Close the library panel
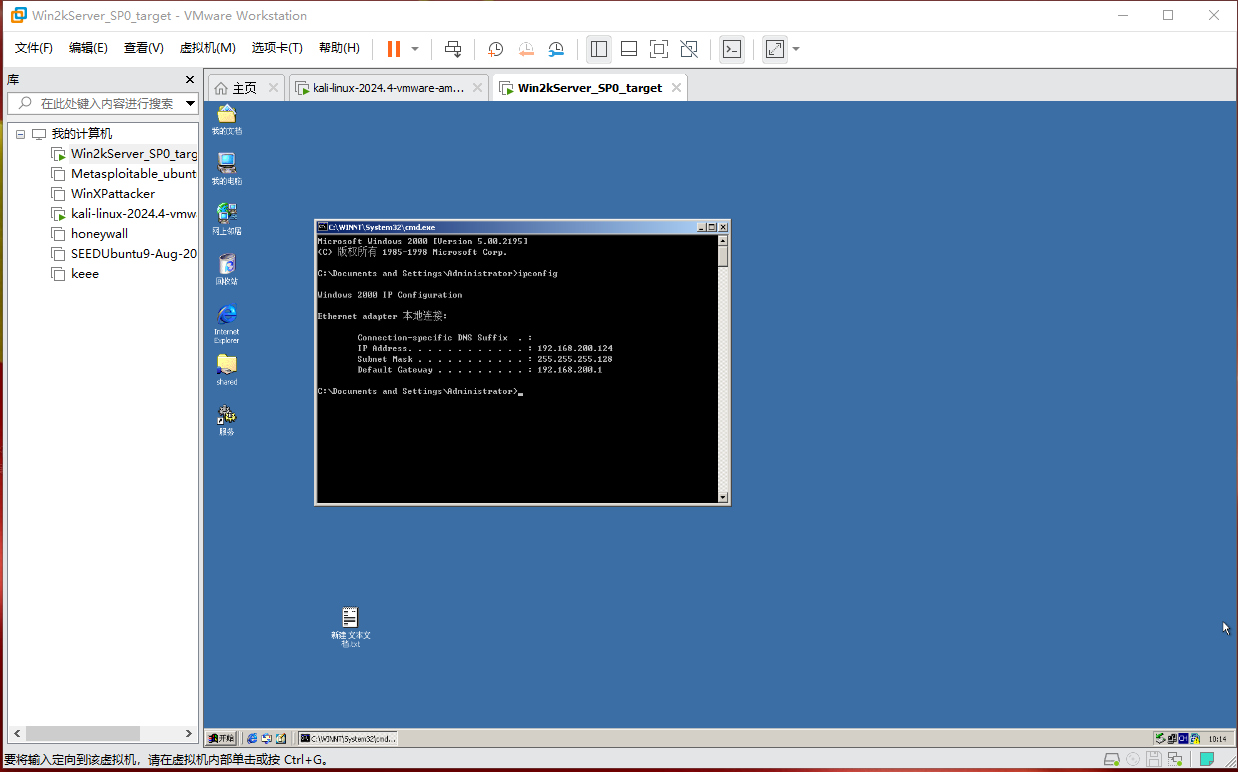The image size is (1238, 772). [190, 80]
